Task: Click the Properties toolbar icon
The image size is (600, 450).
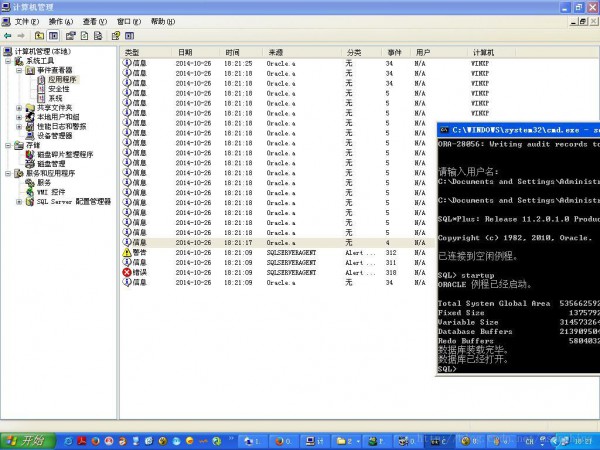Action: click(x=70, y=36)
